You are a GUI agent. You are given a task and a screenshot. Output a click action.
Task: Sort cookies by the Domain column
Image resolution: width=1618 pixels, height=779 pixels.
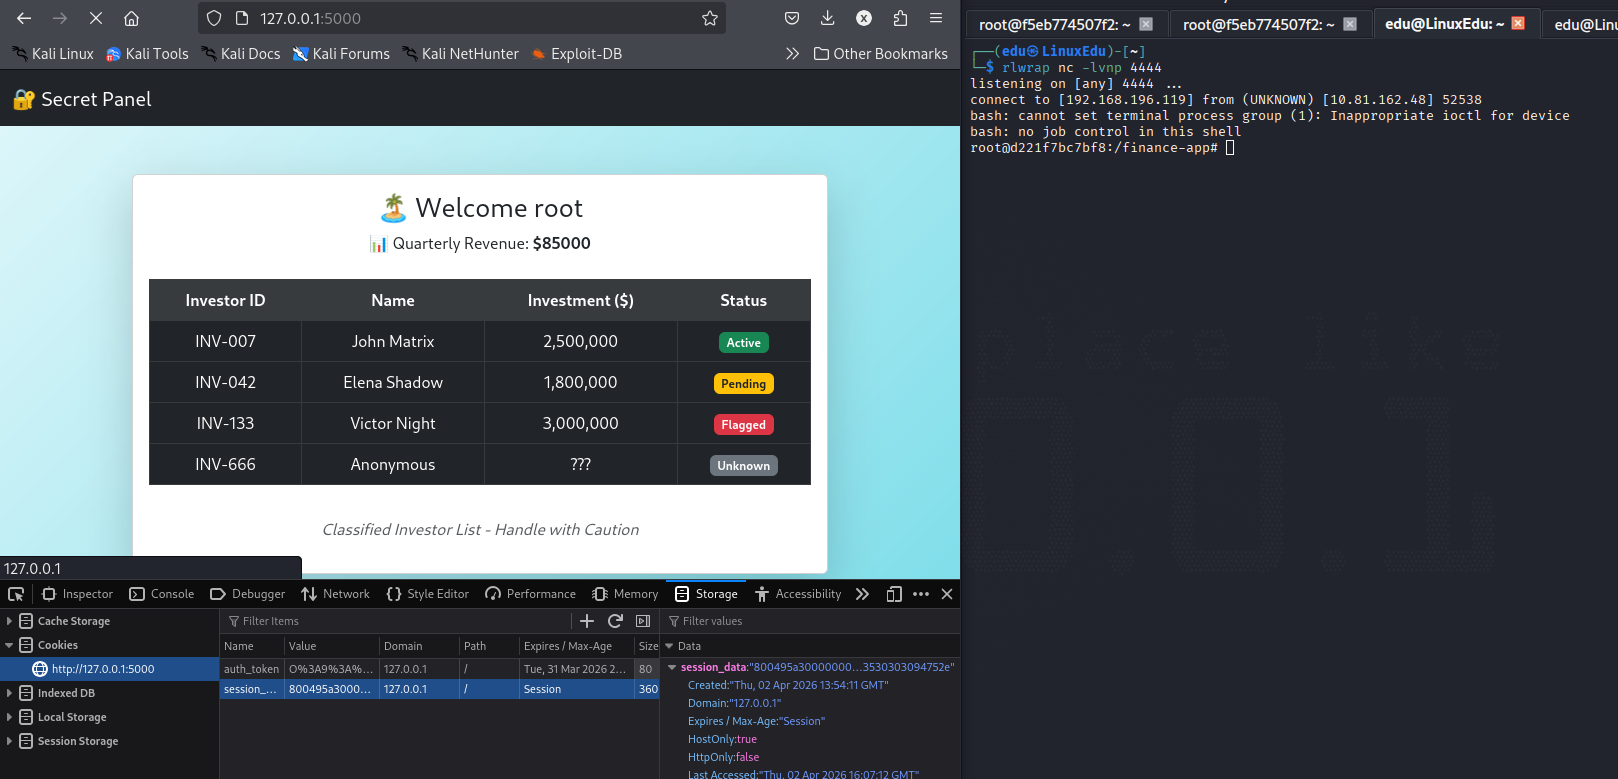click(x=419, y=646)
